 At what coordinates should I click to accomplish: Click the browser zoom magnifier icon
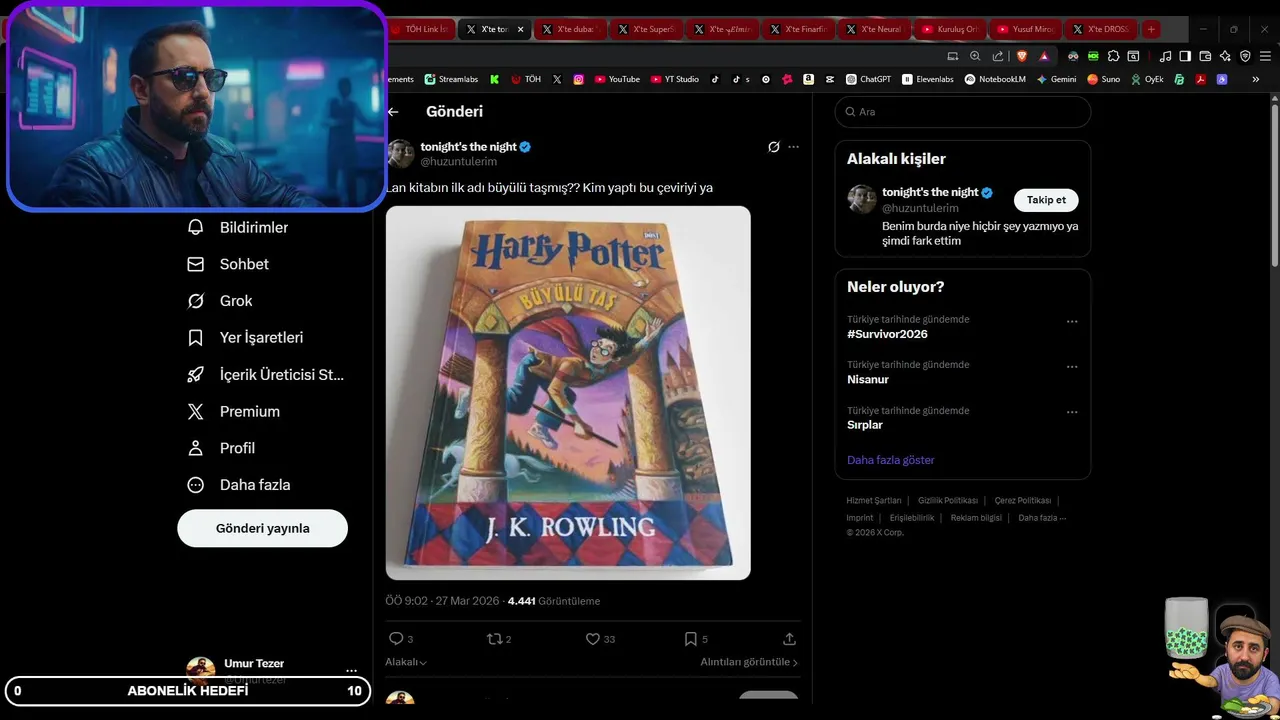pos(975,56)
